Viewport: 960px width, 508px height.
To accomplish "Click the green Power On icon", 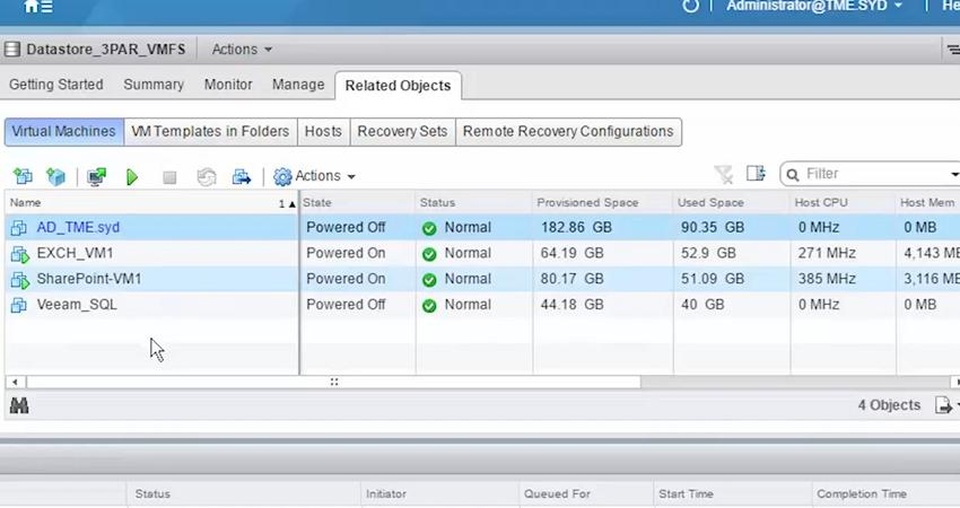I will pyautogui.click(x=132, y=177).
